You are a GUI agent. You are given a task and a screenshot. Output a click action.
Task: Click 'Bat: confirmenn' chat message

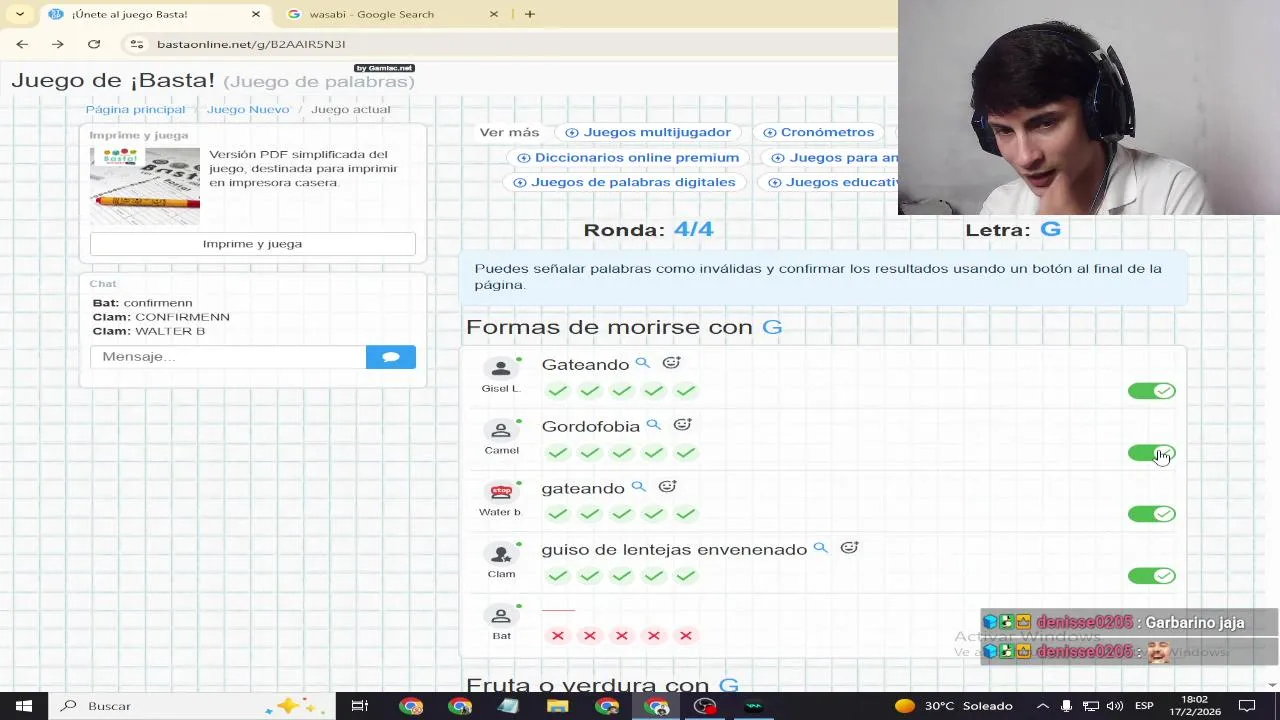click(x=142, y=303)
